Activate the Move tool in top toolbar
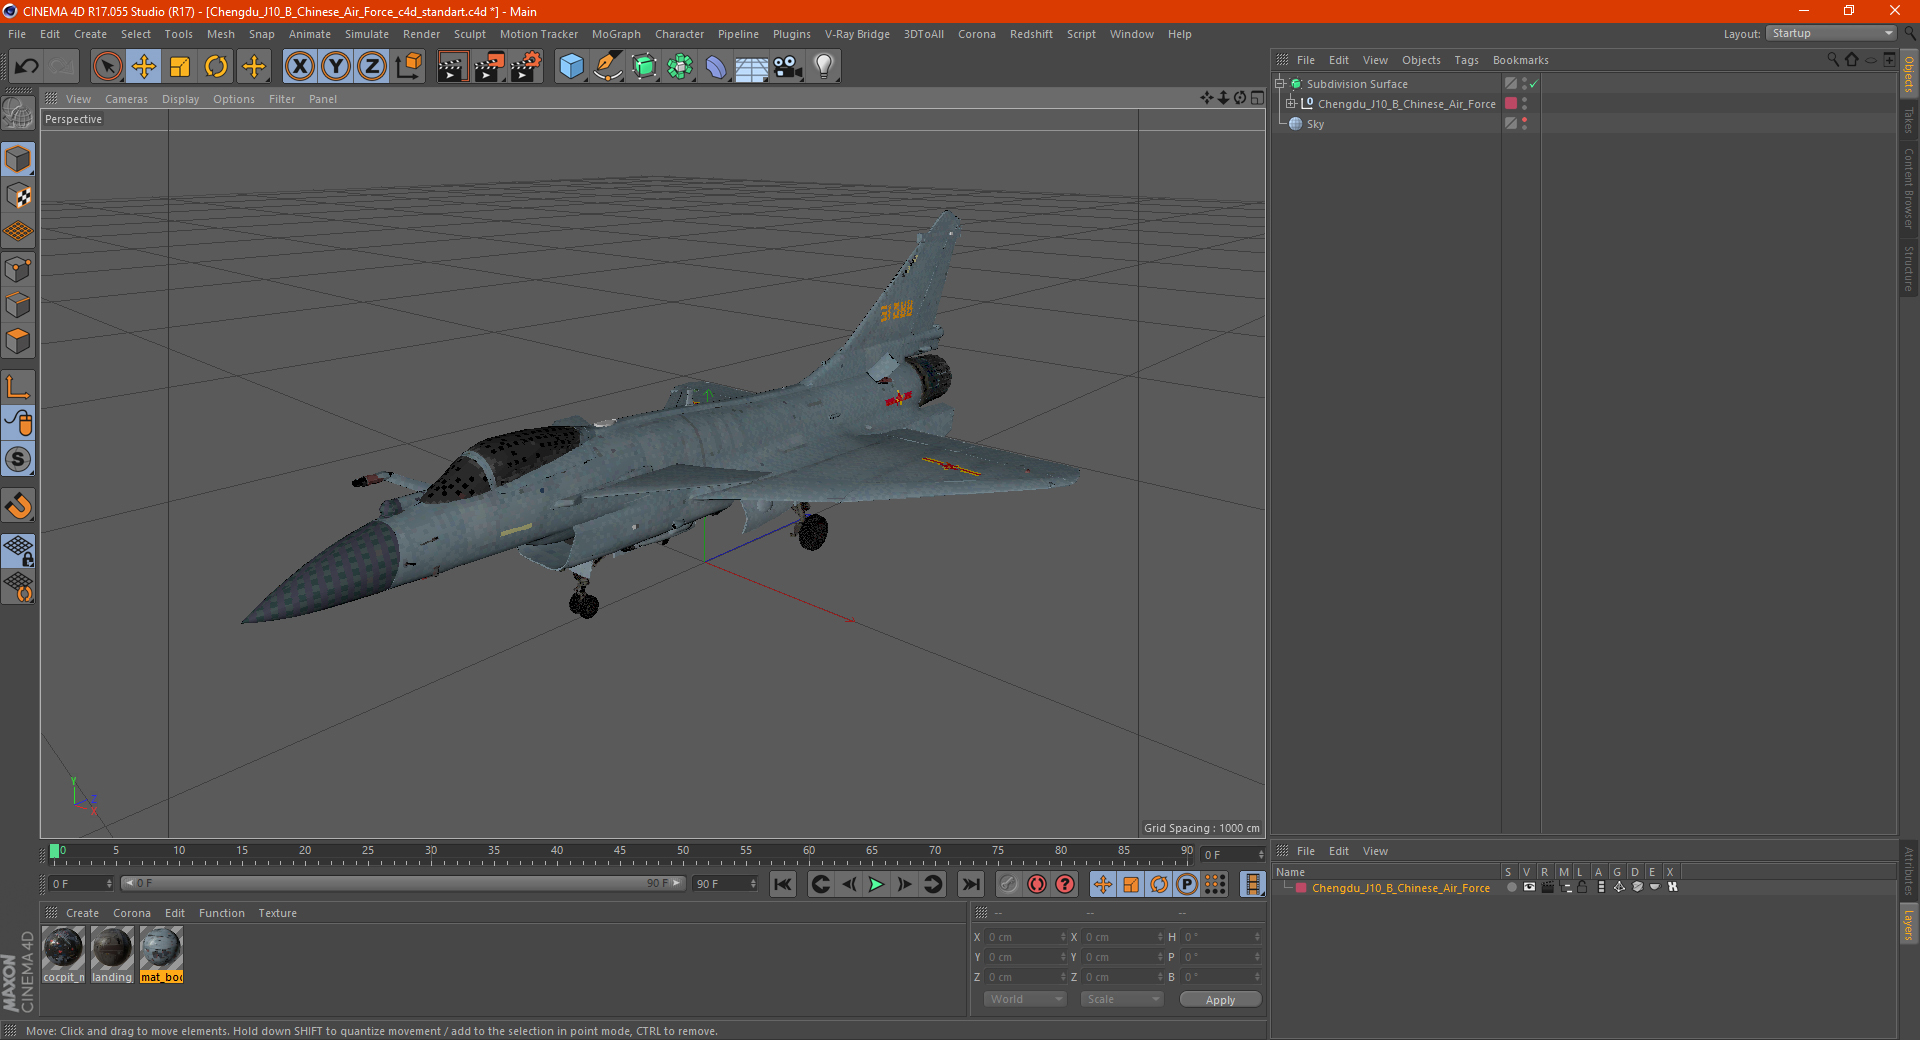Screen dimensions: 1920x1040 click(x=144, y=67)
